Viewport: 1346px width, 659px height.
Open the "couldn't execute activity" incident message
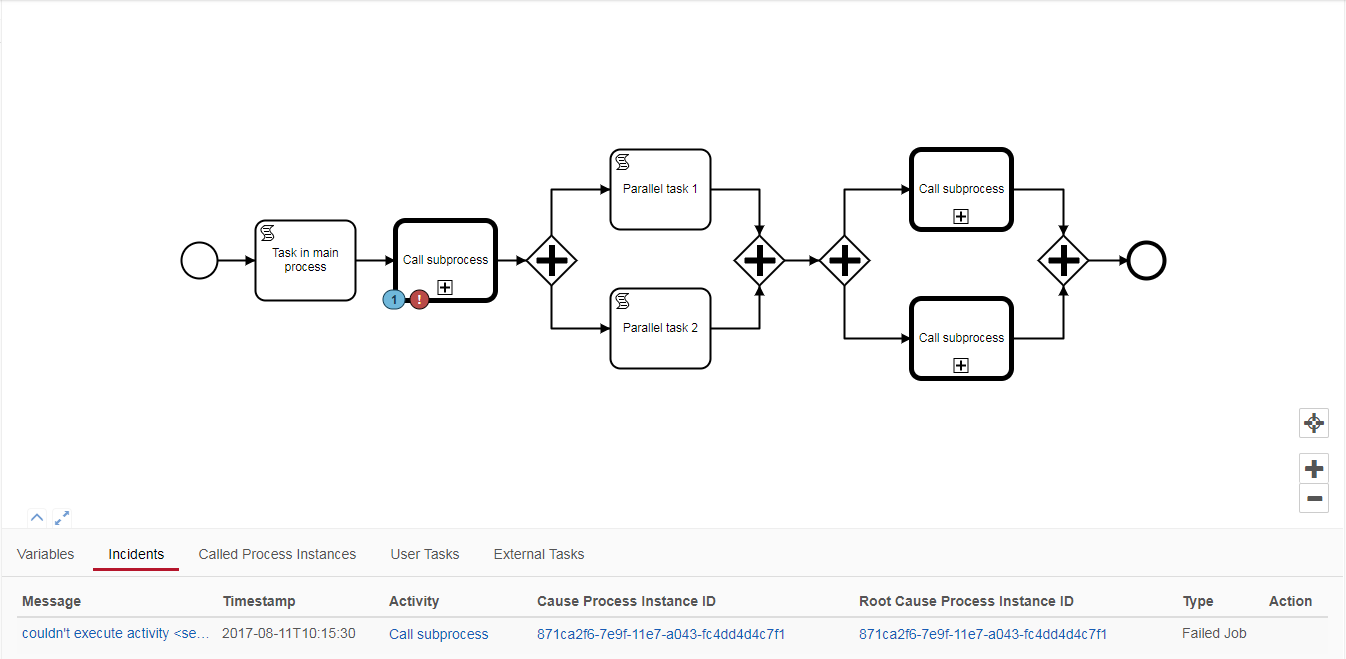tap(116, 634)
